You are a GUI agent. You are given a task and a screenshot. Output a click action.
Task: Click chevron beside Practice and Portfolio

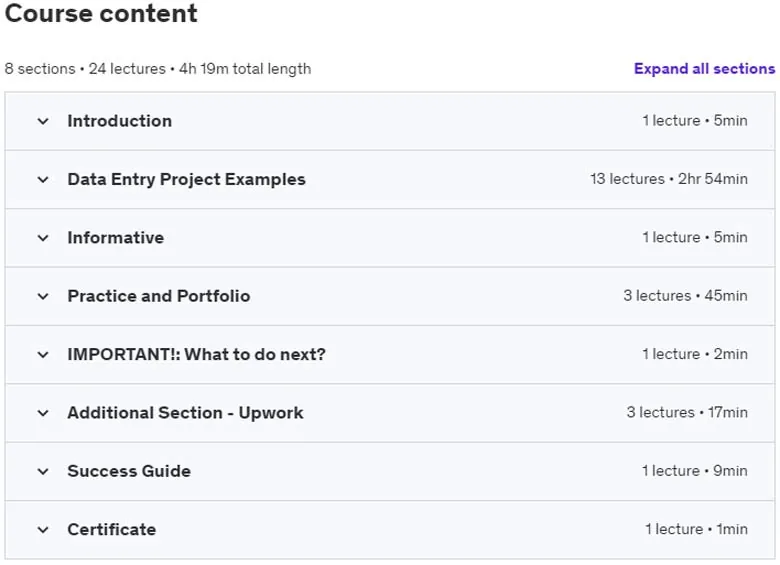(x=43, y=296)
